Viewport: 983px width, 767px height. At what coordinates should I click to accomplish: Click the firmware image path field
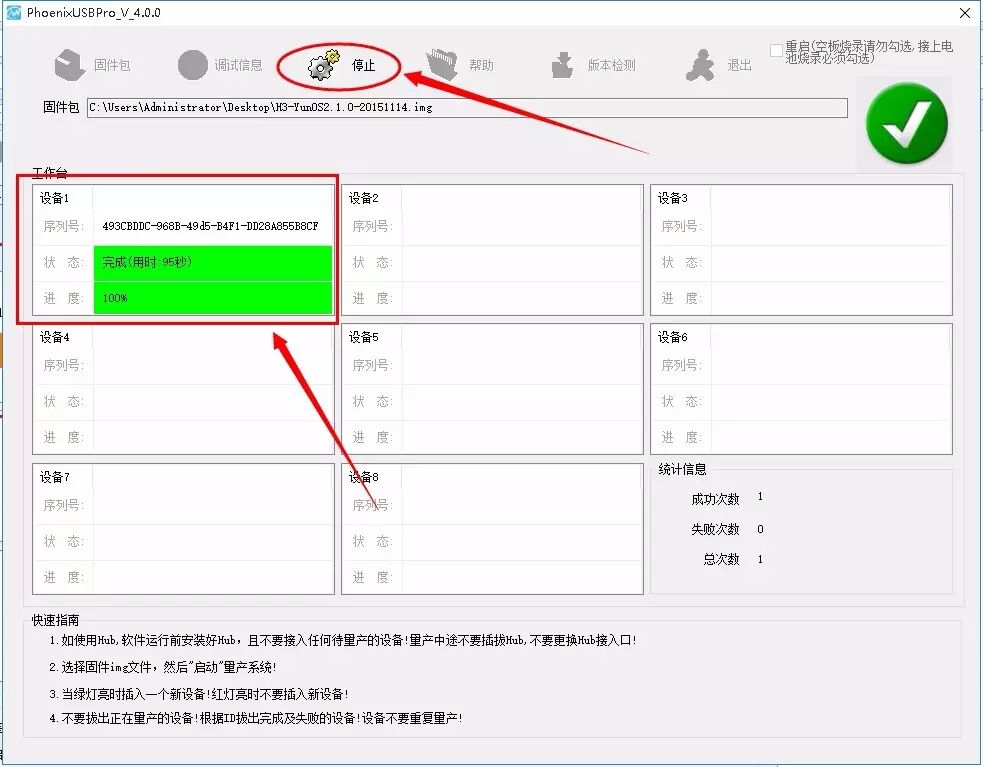466,108
